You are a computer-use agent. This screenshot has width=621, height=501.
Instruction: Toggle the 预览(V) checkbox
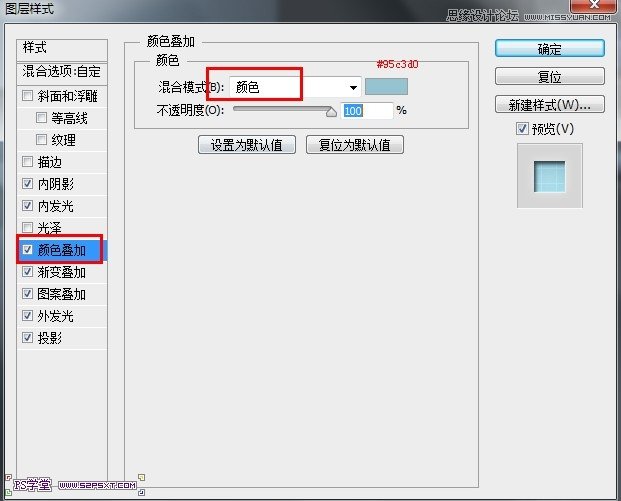[x=522, y=128]
